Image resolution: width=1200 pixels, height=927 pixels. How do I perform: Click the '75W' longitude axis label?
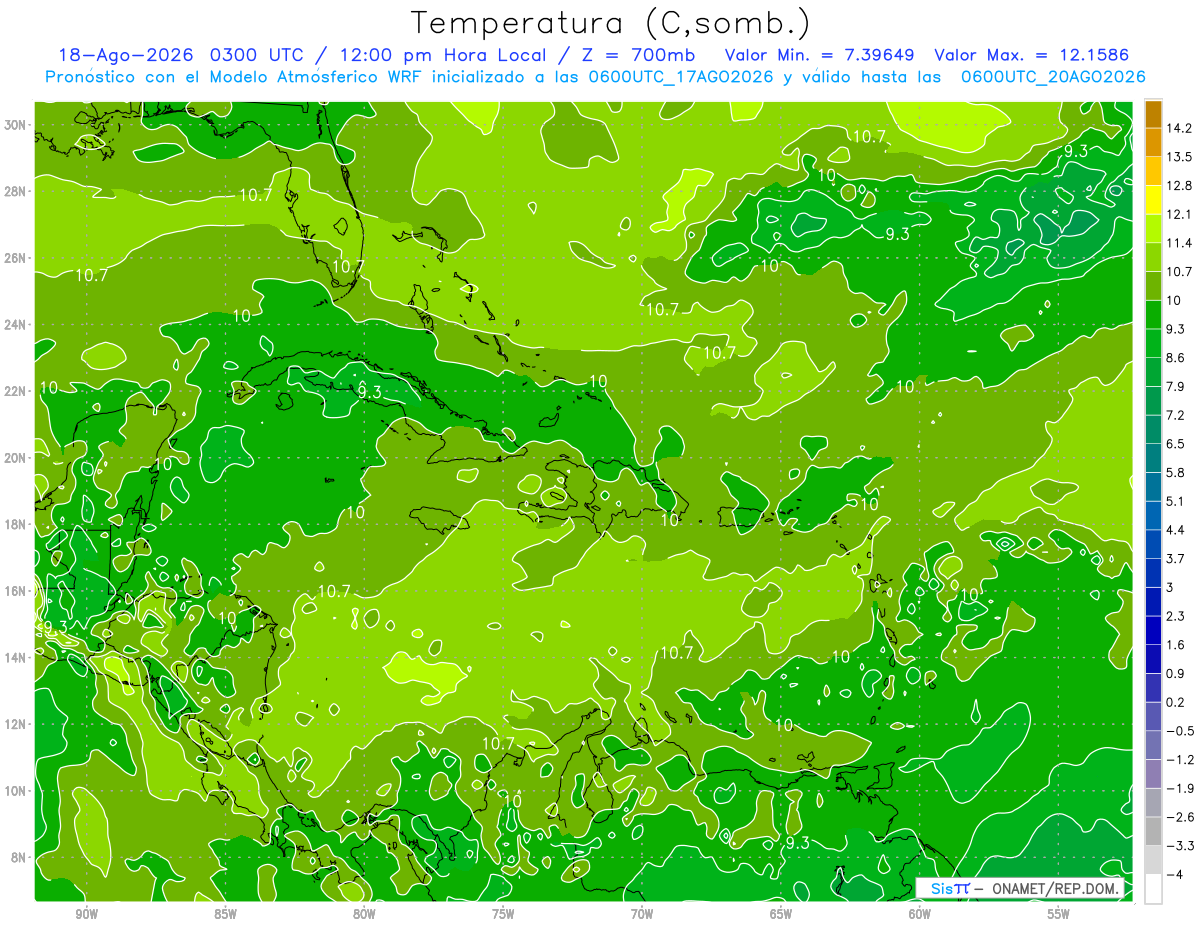tap(503, 914)
